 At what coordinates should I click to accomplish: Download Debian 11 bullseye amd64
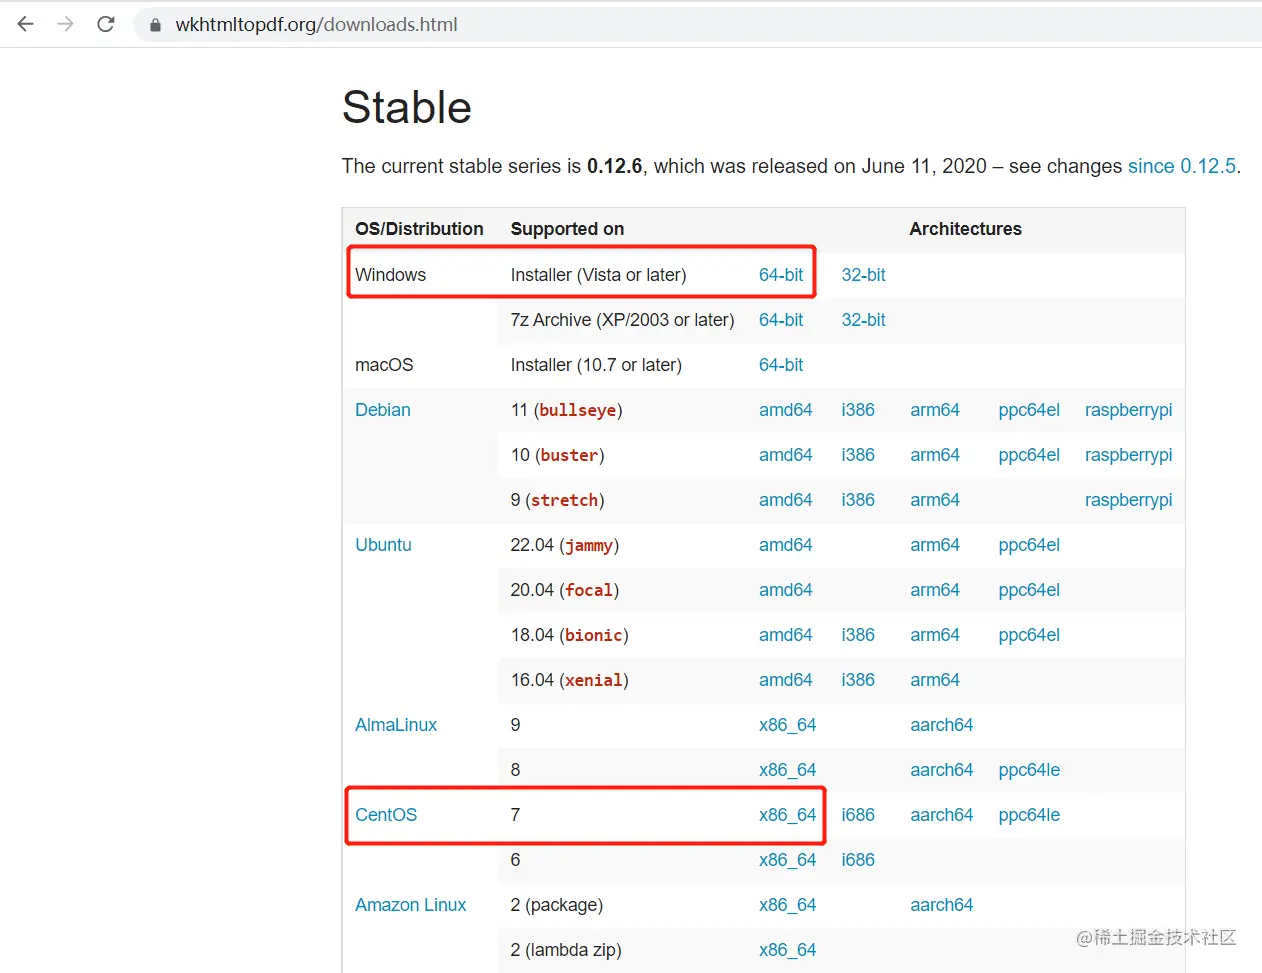click(x=785, y=410)
